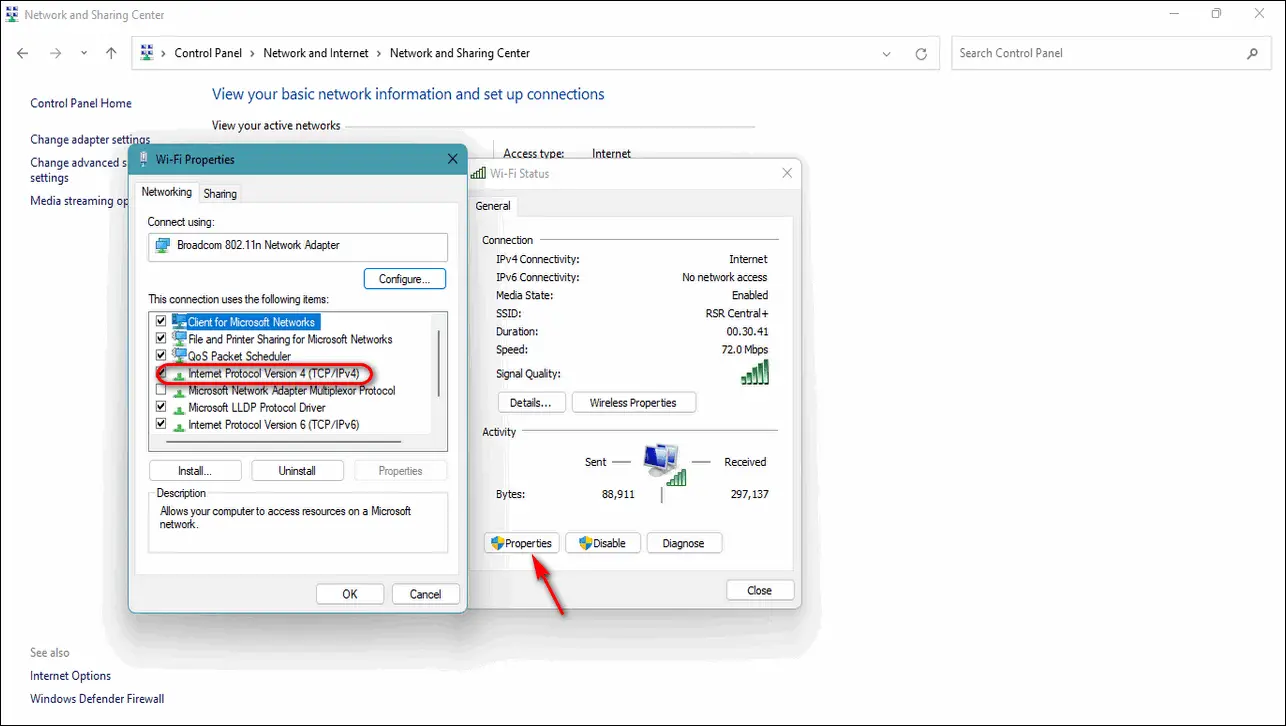The height and width of the screenshot is (726, 1286).
Task: Cancel the Wi-Fi Properties dialog
Action: pyautogui.click(x=425, y=594)
